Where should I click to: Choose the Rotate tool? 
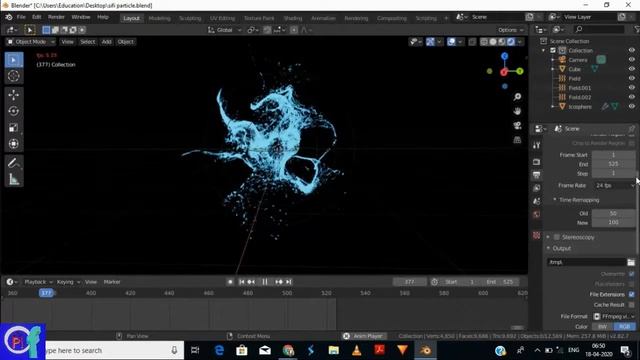[x=13, y=111]
